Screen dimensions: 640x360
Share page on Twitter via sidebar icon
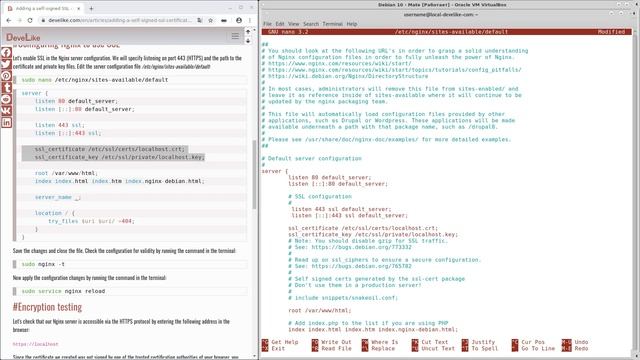pyautogui.click(x=6, y=64)
